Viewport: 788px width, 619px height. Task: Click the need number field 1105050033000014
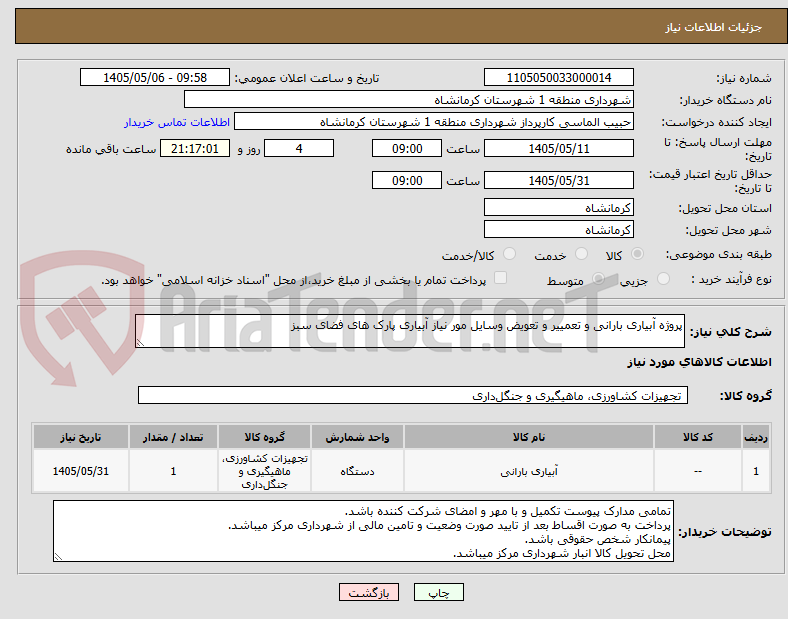(x=559, y=77)
